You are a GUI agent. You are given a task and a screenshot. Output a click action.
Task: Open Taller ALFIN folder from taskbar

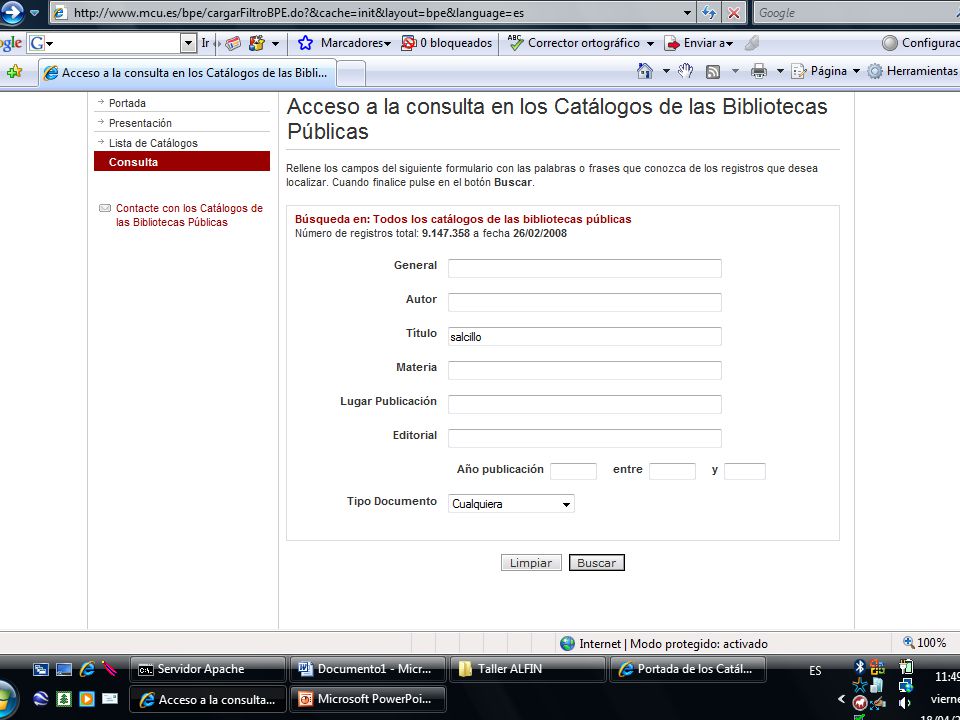(x=528, y=669)
